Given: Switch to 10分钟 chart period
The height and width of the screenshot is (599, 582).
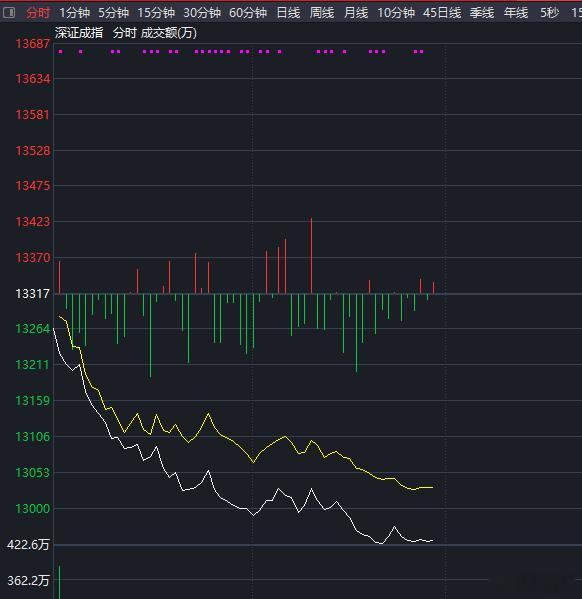Looking at the screenshot, I should 396,13.
